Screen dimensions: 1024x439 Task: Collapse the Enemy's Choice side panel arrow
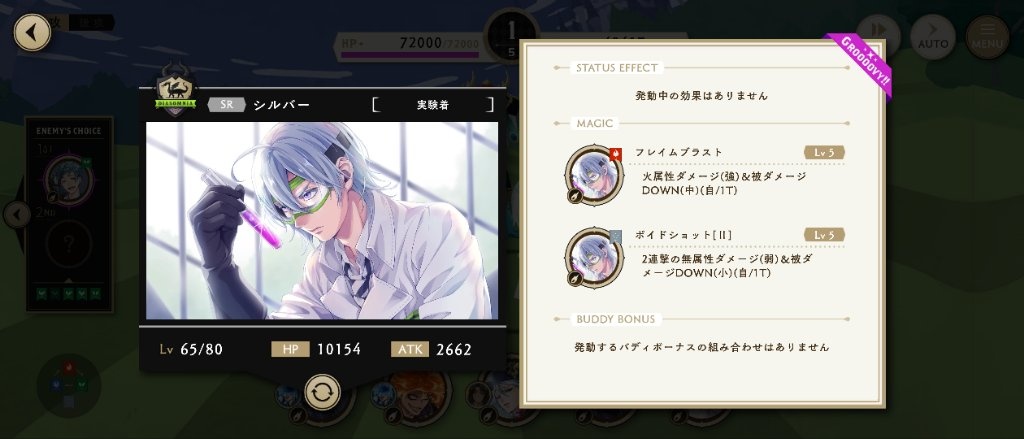(17, 214)
